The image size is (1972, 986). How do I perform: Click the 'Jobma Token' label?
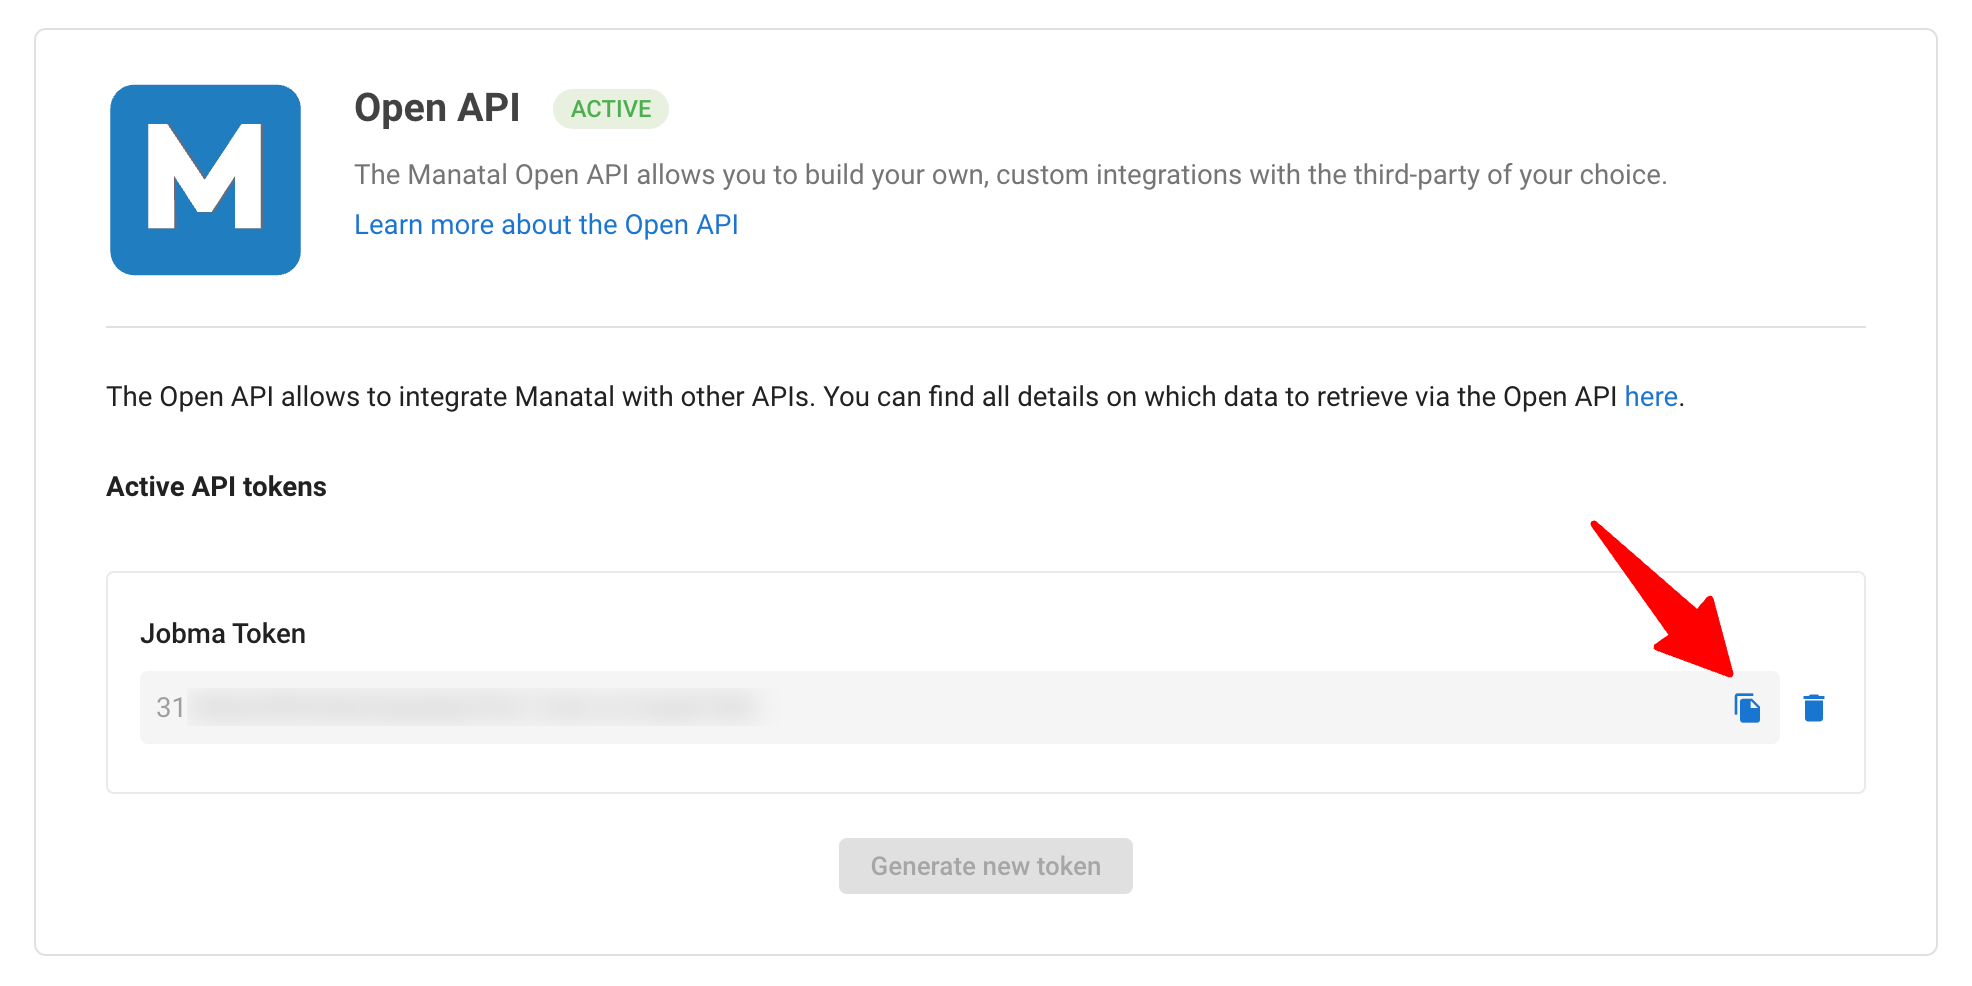(223, 633)
